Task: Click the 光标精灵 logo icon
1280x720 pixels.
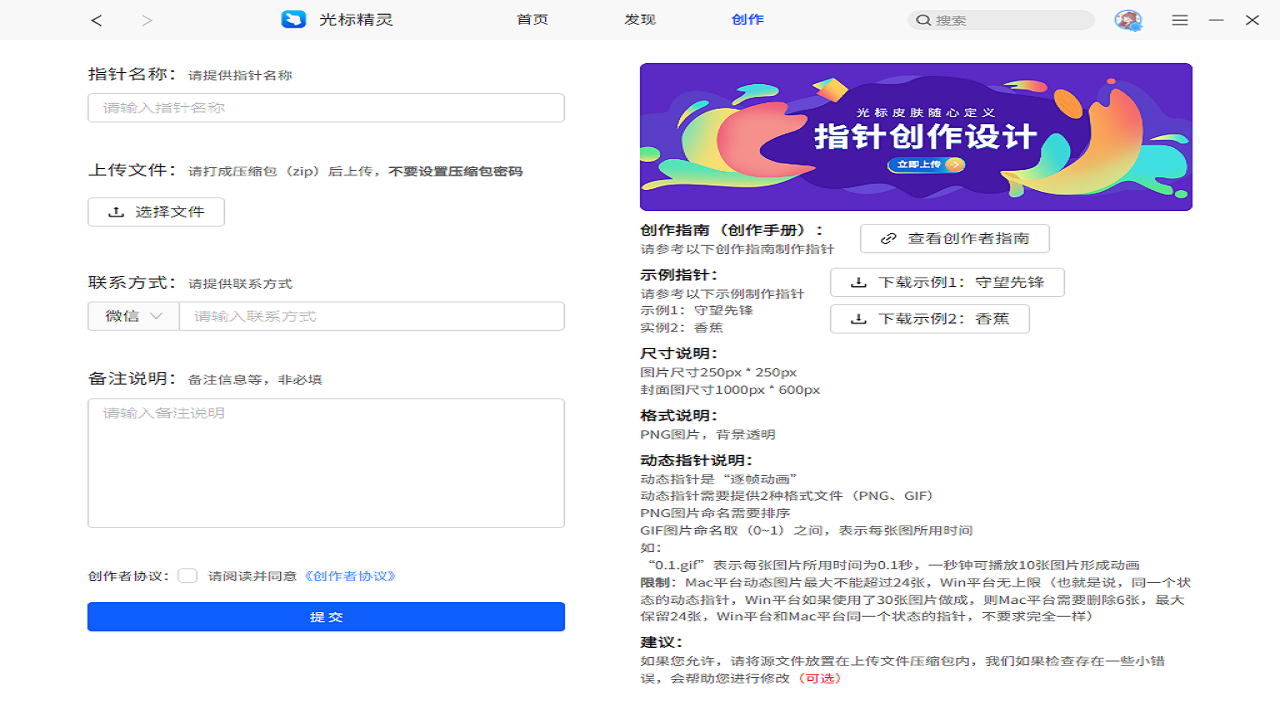Action: coord(293,19)
